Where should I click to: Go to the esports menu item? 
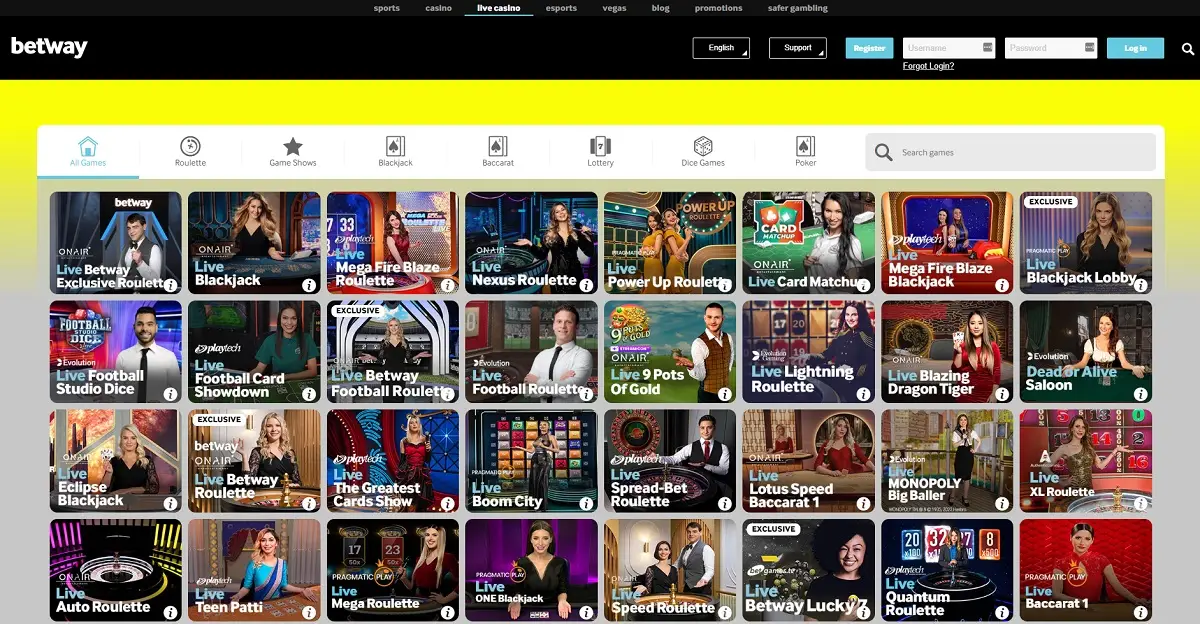561,8
